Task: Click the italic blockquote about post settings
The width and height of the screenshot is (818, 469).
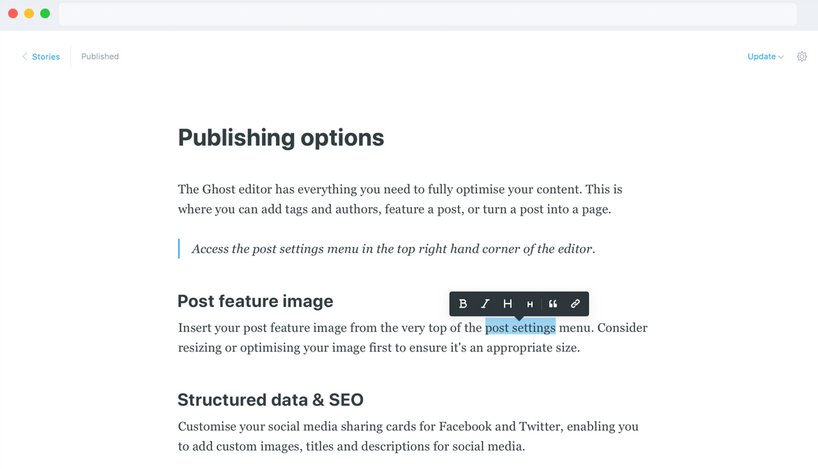Action: click(x=393, y=249)
